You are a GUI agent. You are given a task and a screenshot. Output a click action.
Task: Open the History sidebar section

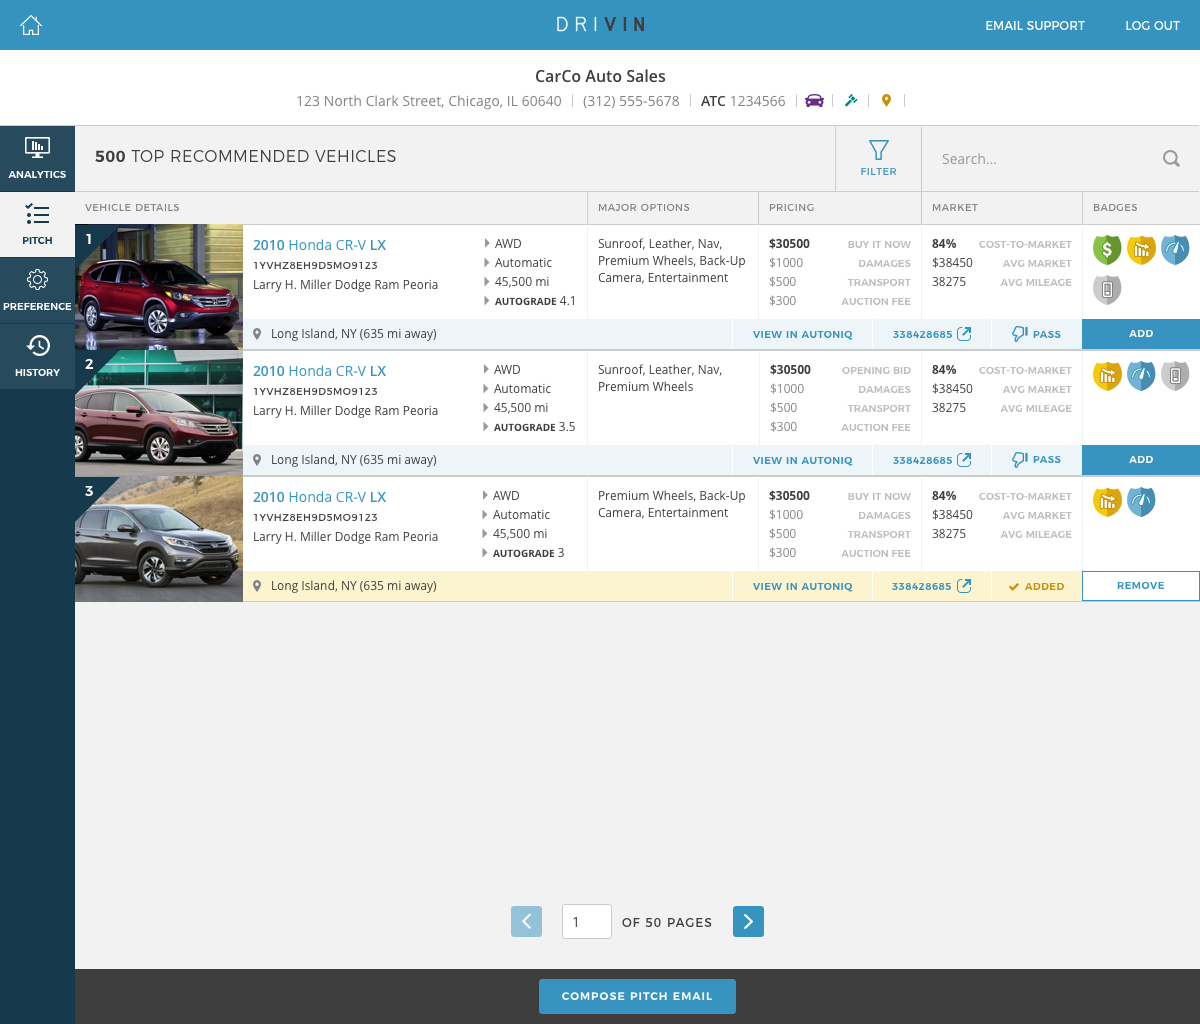coord(37,357)
